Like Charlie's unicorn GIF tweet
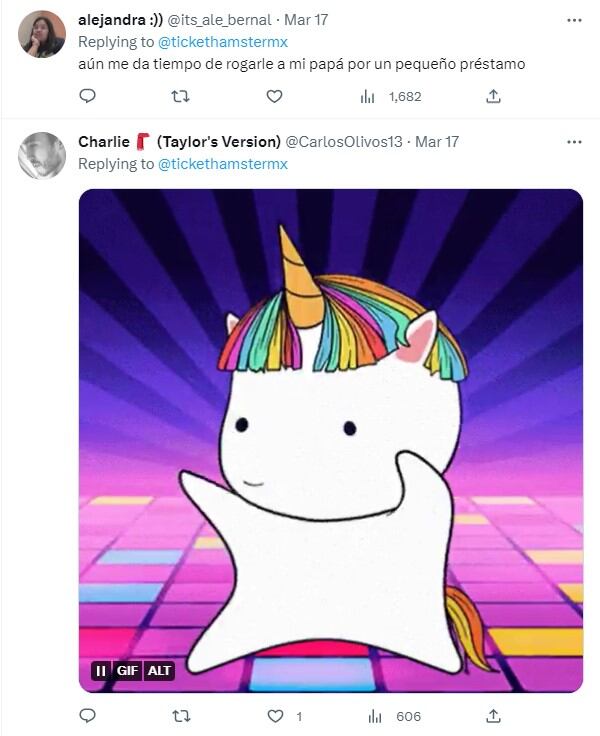600x736 pixels. [275, 716]
